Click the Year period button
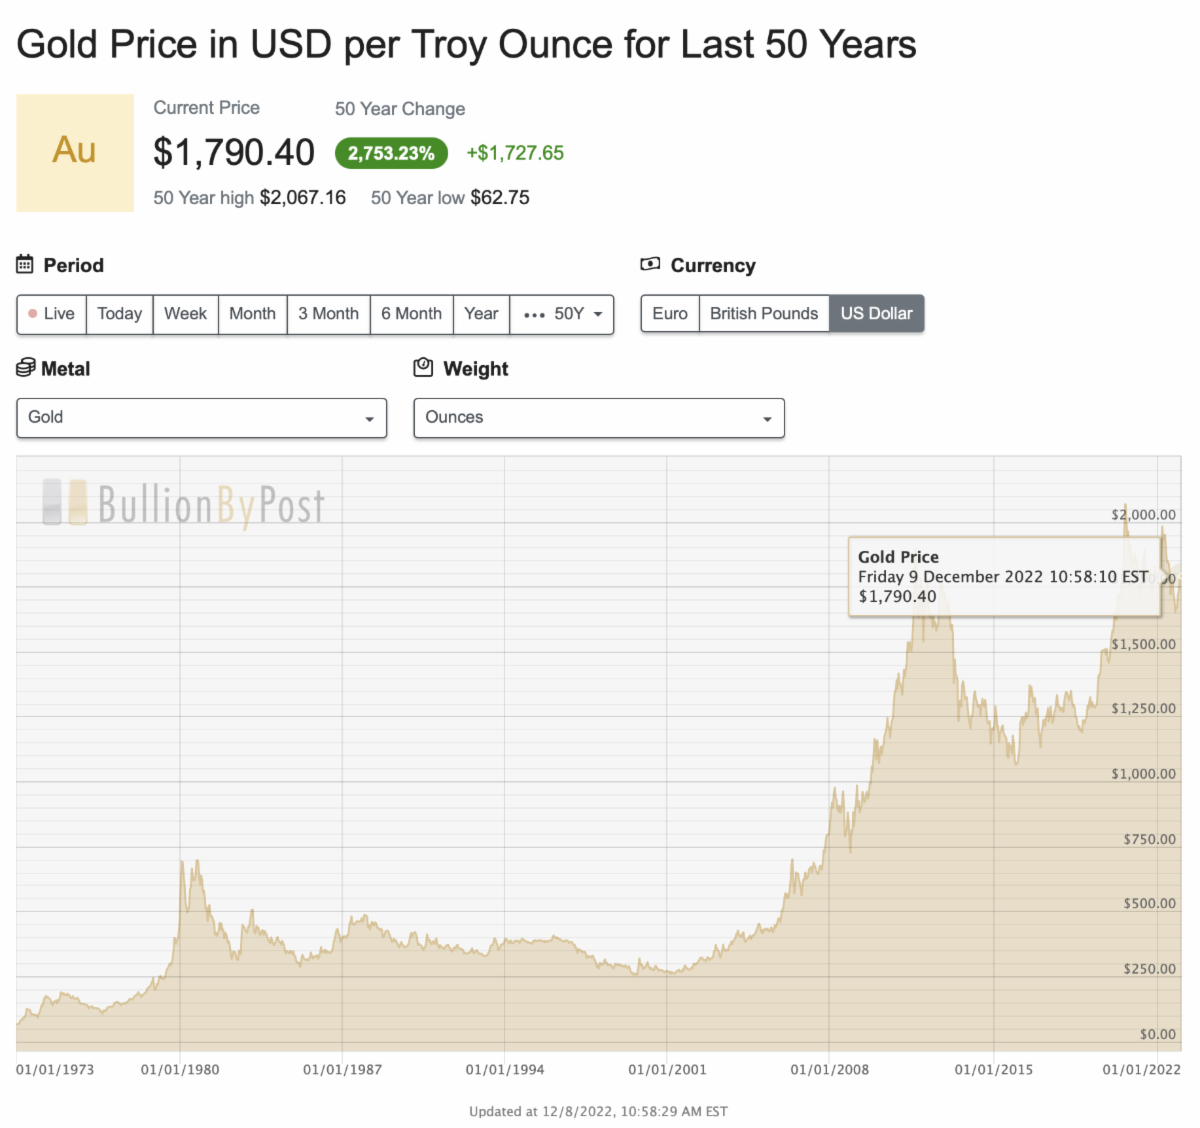Screen dimensions: 1200x1128 point(481,314)
